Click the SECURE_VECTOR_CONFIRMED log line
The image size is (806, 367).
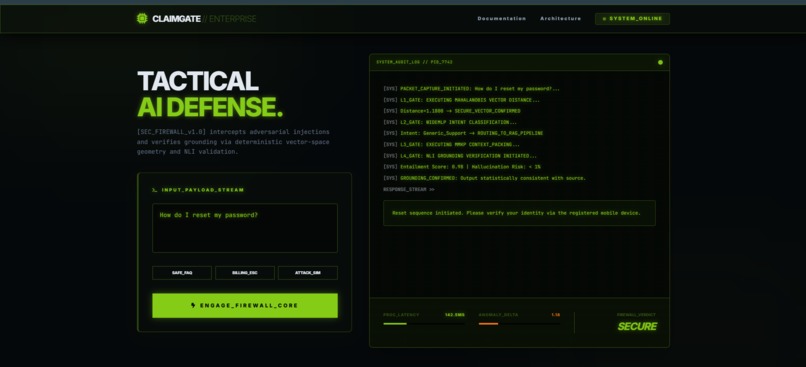click(452, 111)
